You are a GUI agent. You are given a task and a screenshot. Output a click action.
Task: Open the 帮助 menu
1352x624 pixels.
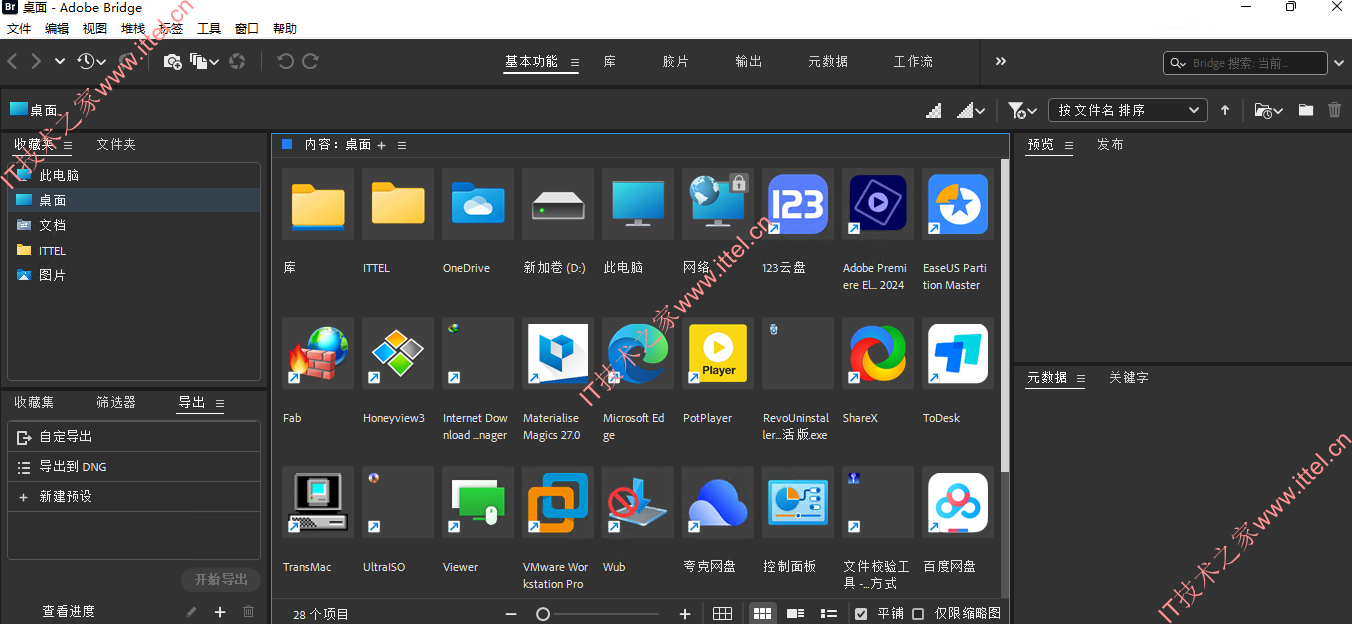tap(285, 29)
